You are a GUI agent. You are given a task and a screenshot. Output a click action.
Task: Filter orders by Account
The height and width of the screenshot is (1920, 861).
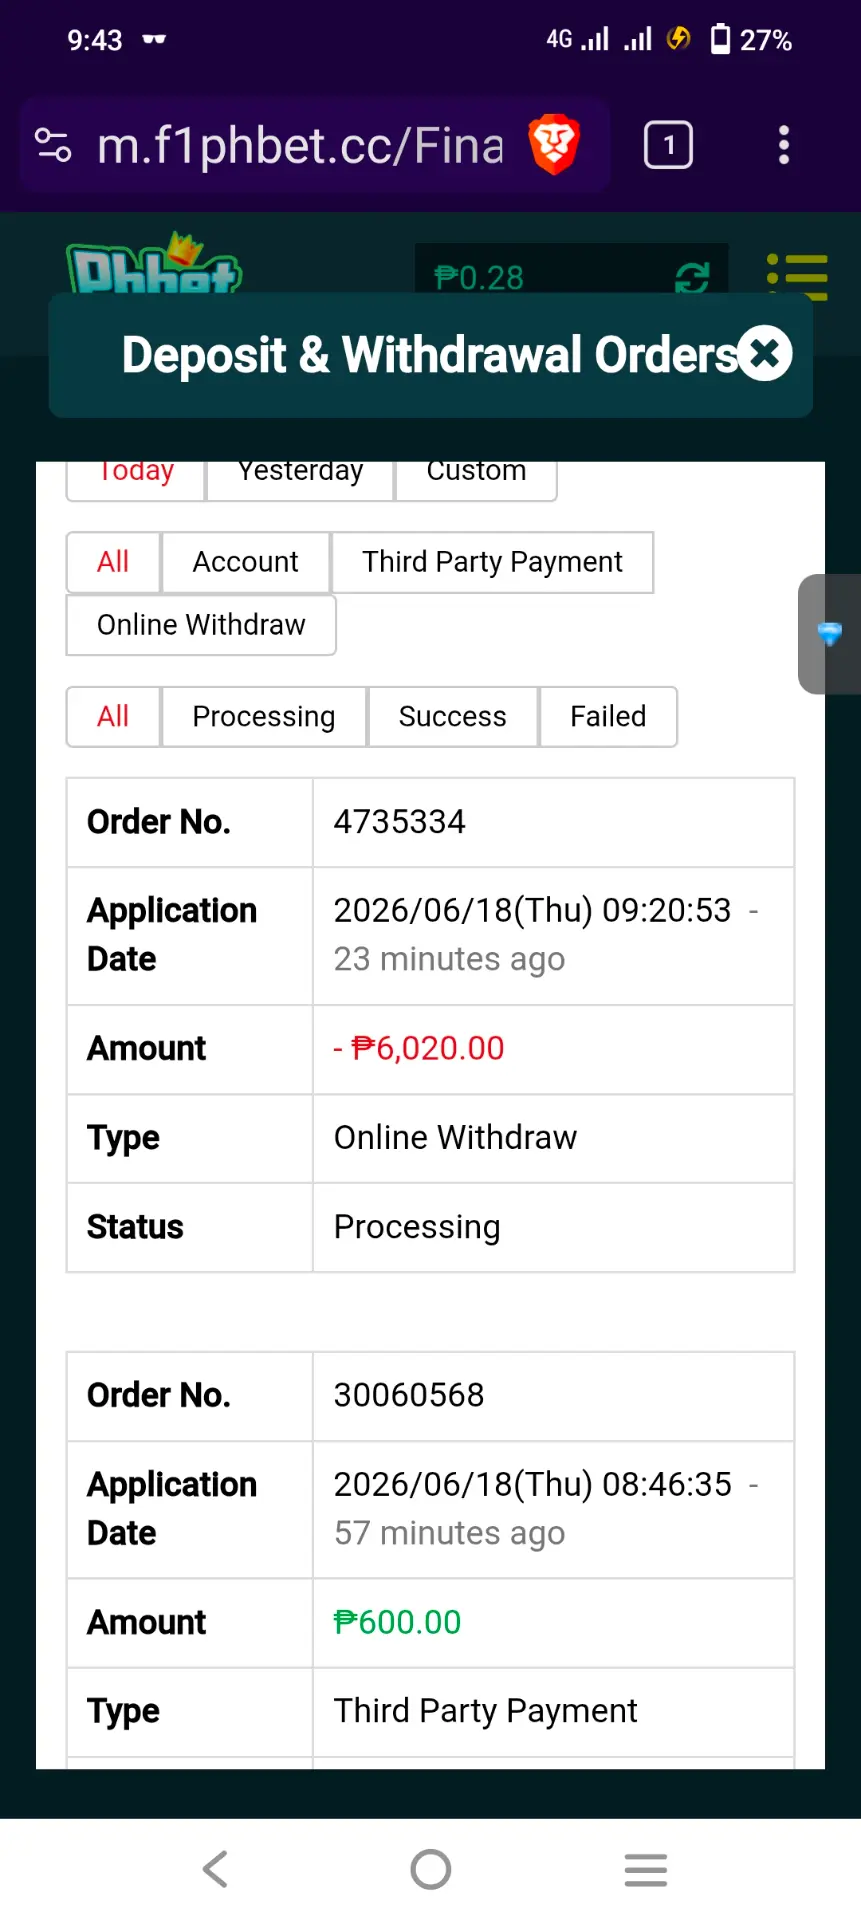(x=245, y=562)
